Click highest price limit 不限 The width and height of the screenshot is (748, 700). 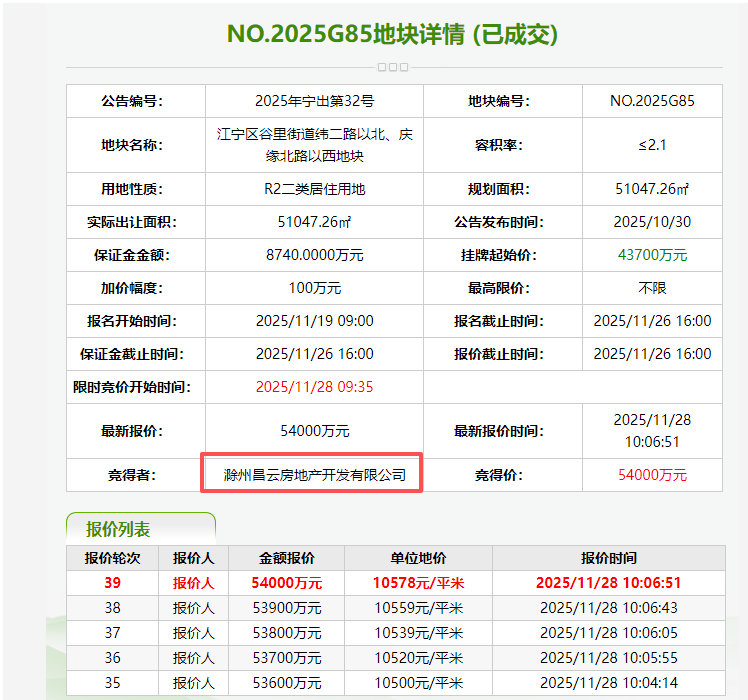click(x=652, y=288)
